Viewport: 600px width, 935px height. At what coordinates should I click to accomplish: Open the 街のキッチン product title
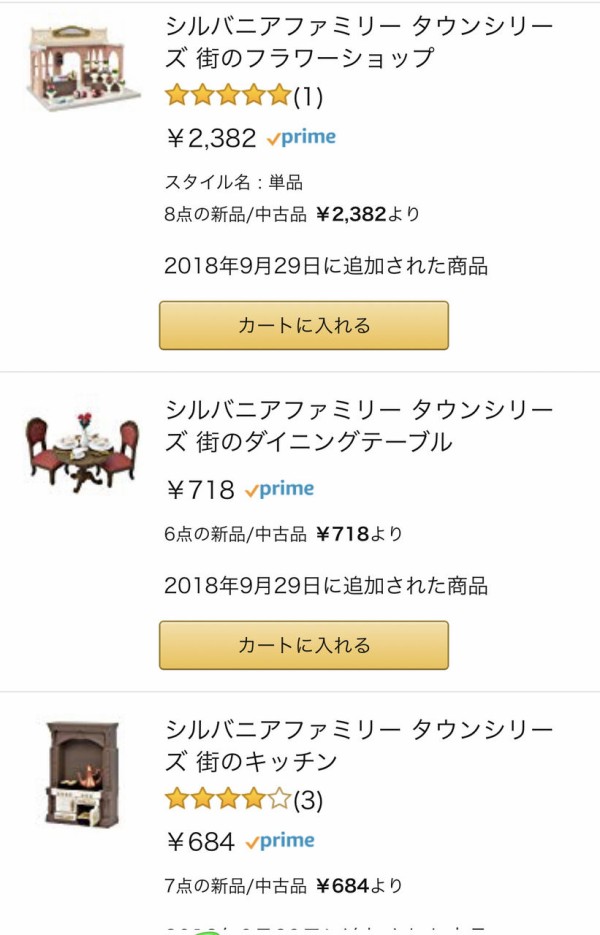tap(358, 745)
